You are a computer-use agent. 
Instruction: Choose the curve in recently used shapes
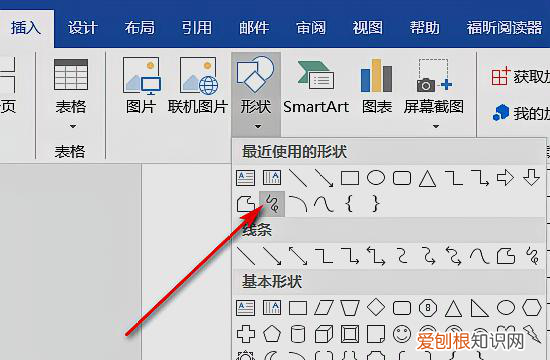tap(324, 204)
